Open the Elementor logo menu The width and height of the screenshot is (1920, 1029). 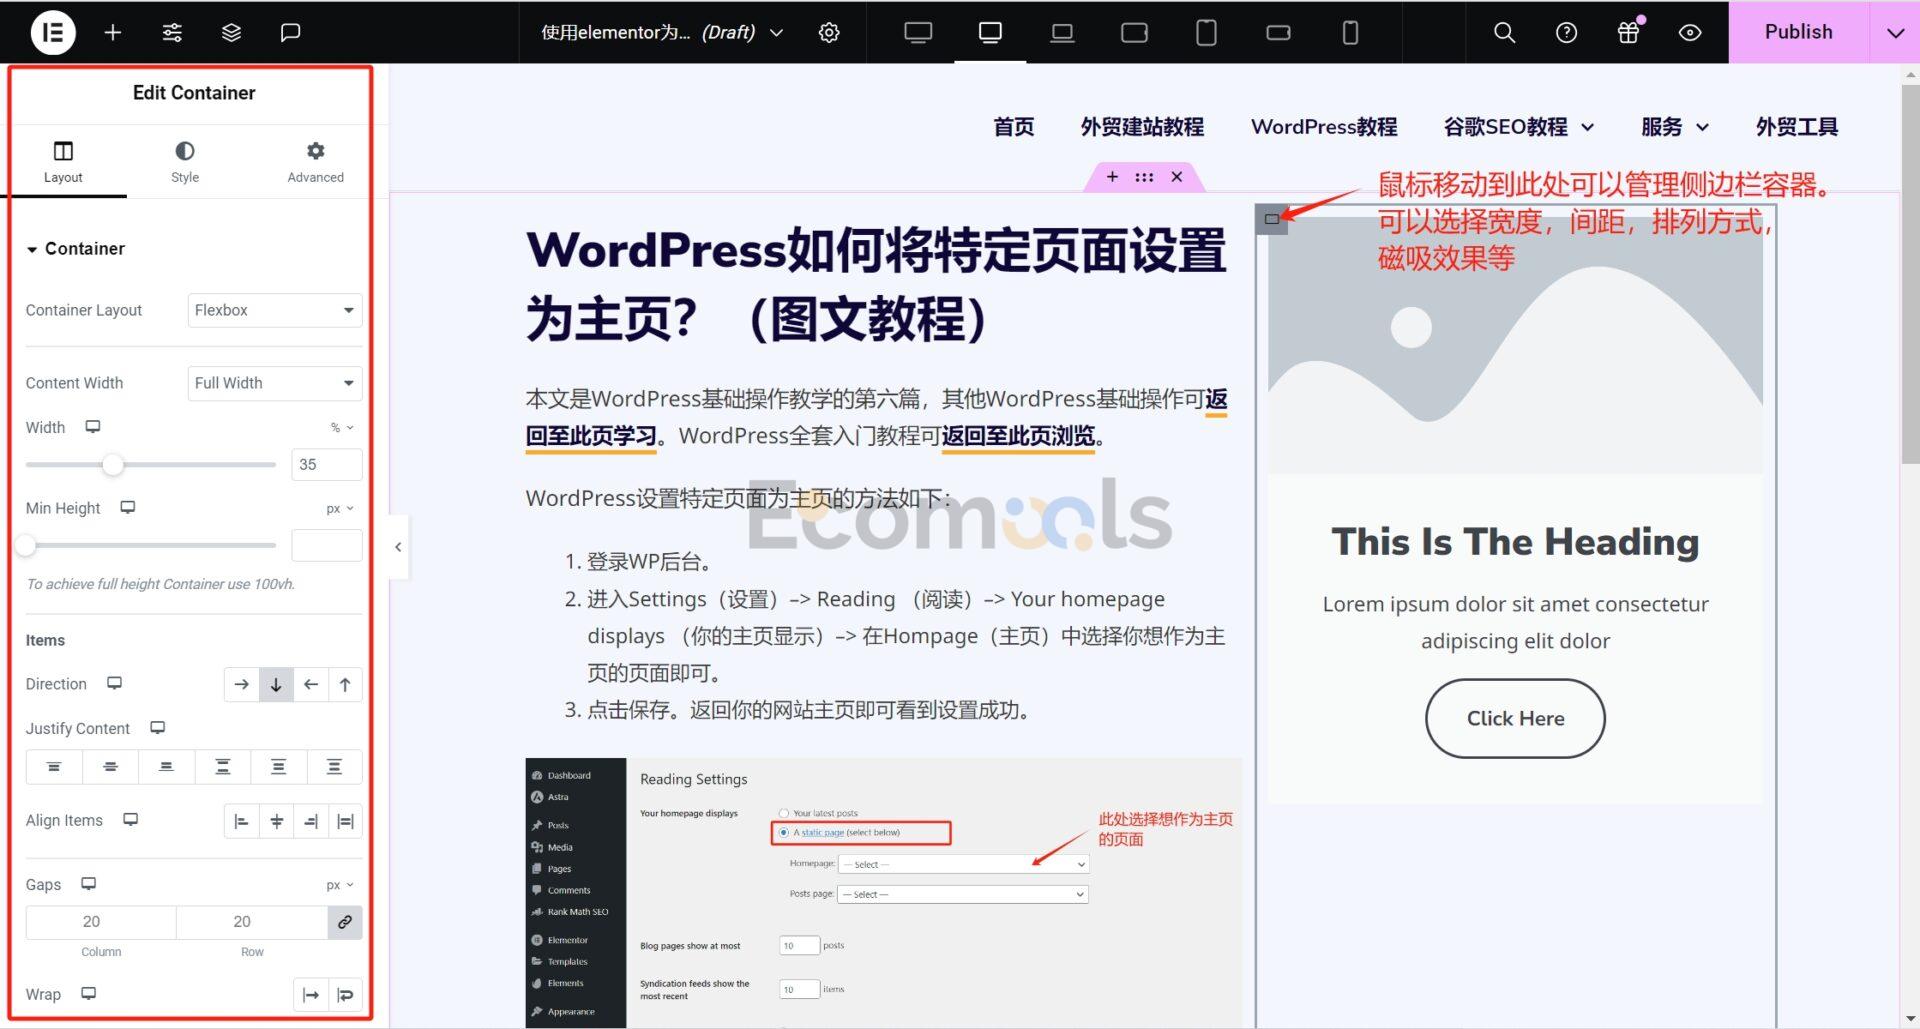[53, 32]
